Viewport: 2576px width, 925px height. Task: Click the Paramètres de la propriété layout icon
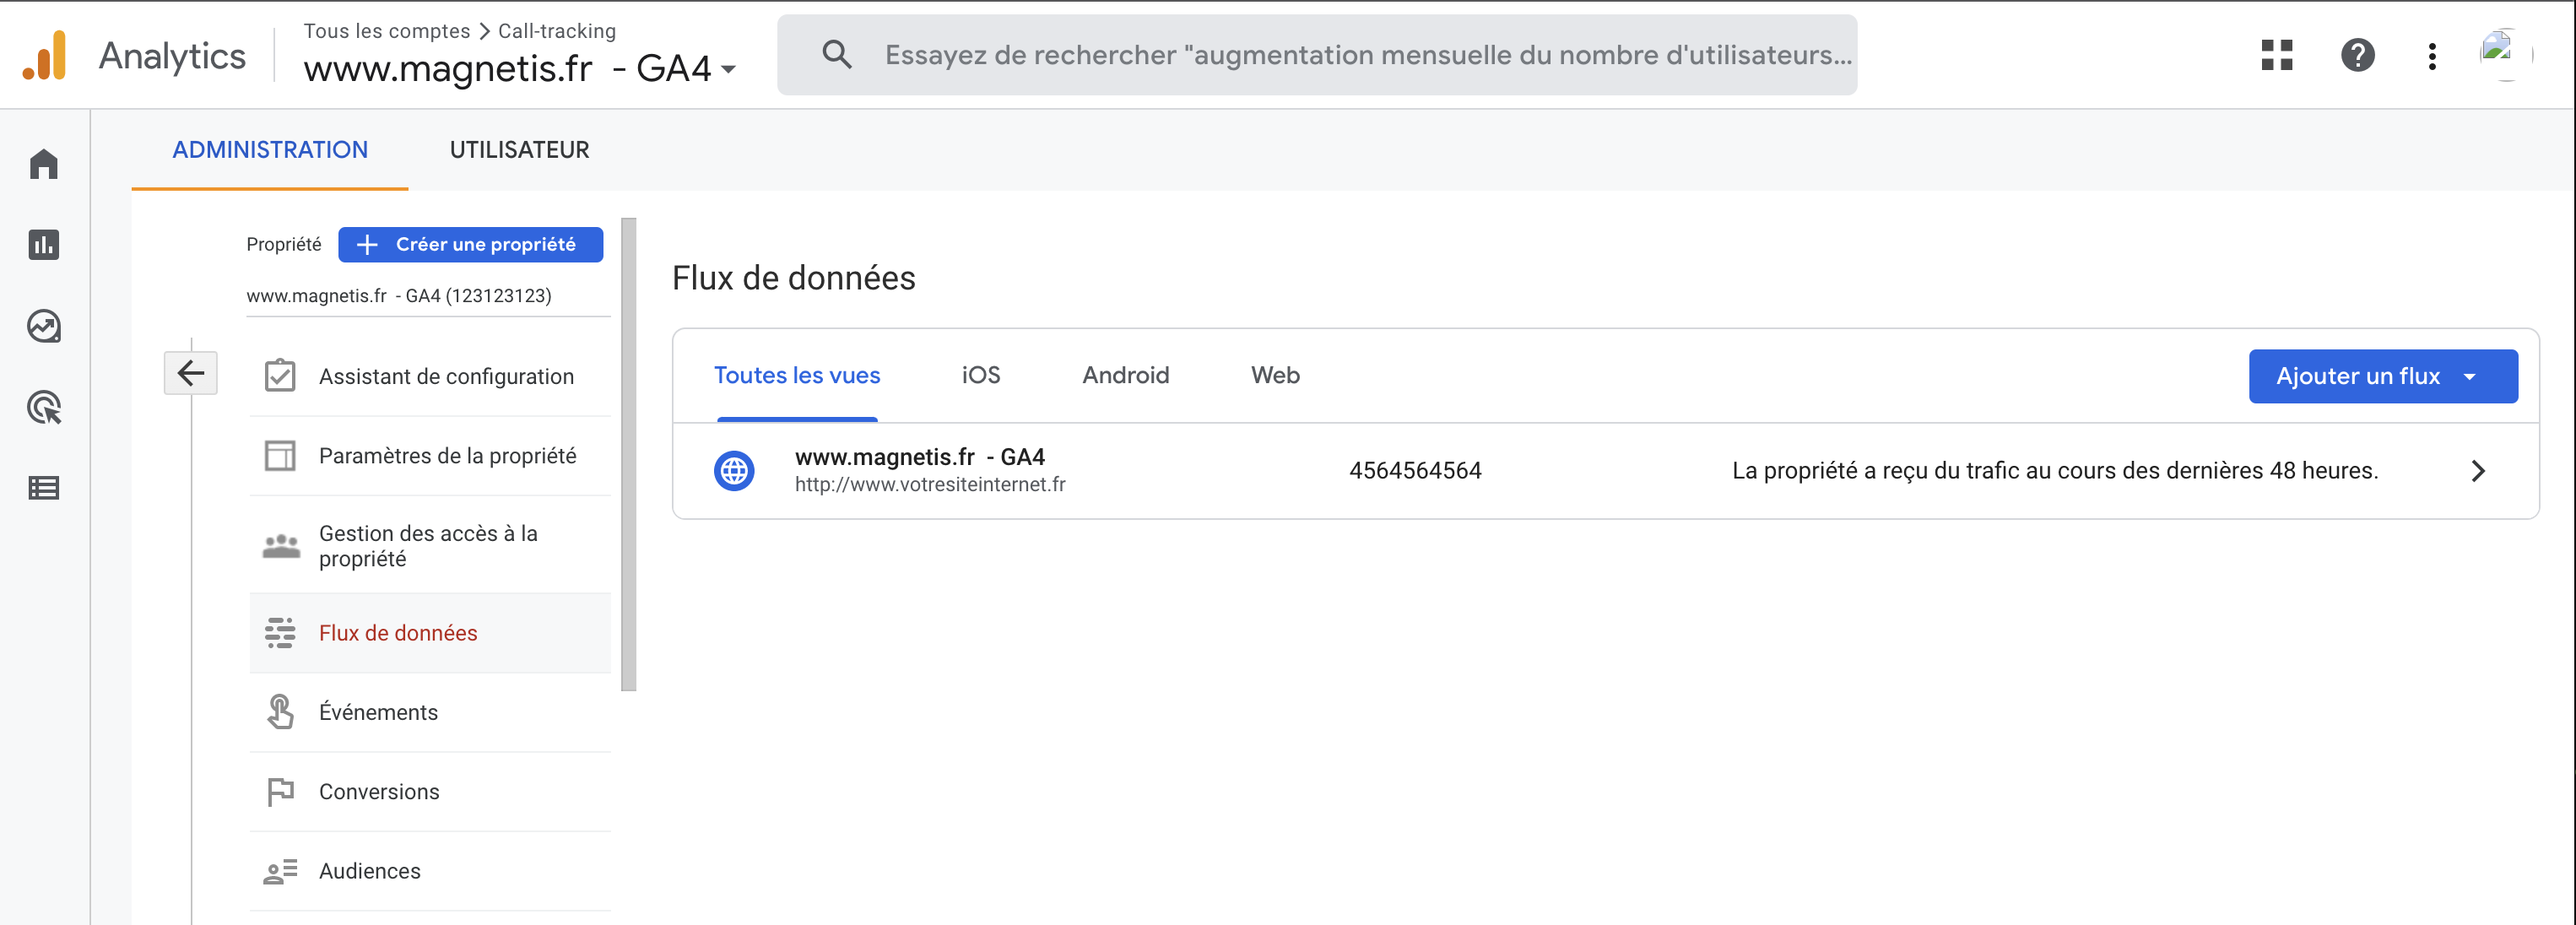click(x=280, y=456)
